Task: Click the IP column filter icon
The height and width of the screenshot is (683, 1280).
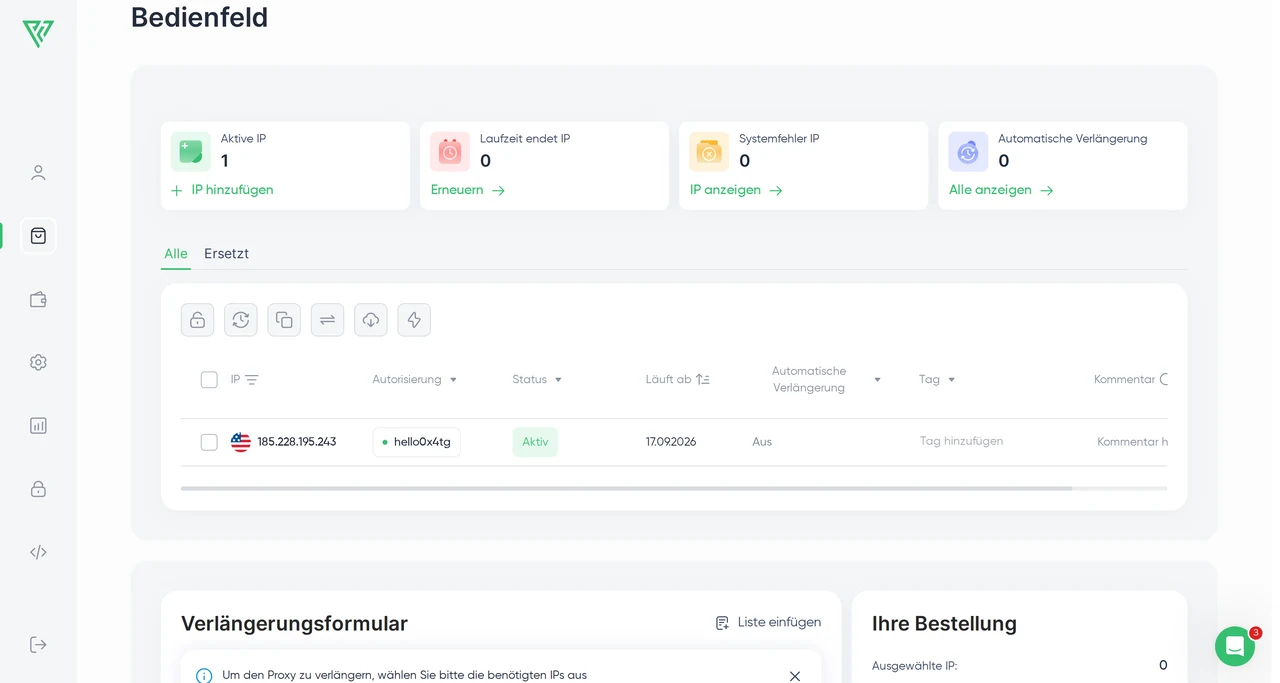Action: click(252, 380)
